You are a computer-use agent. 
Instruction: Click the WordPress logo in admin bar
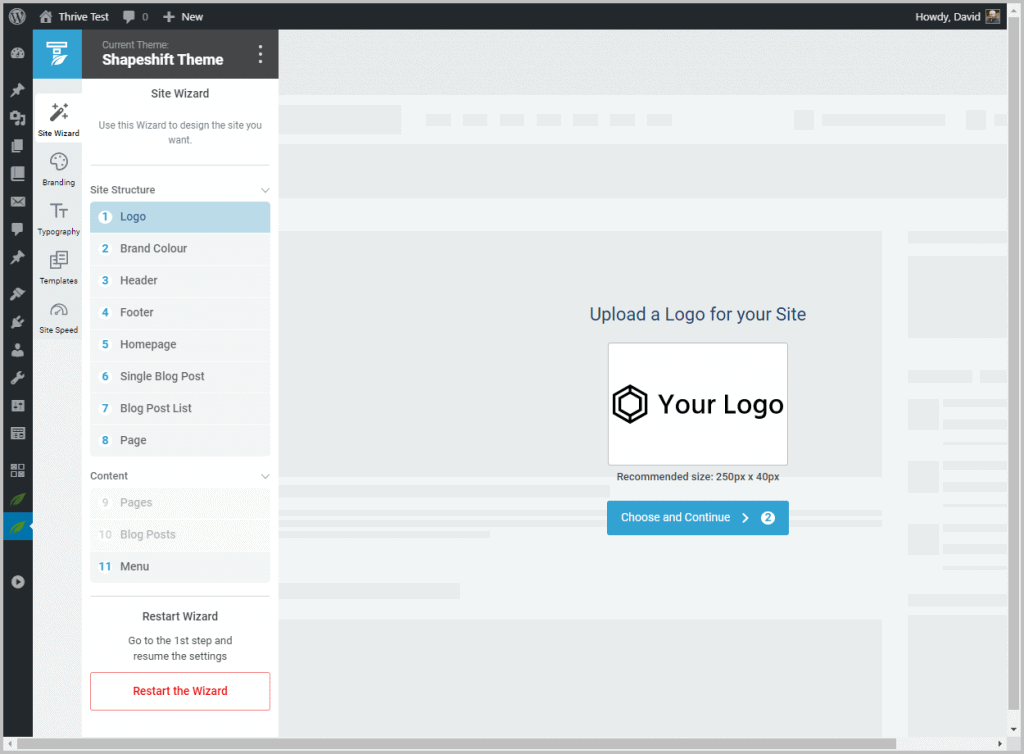click(17, 16)
